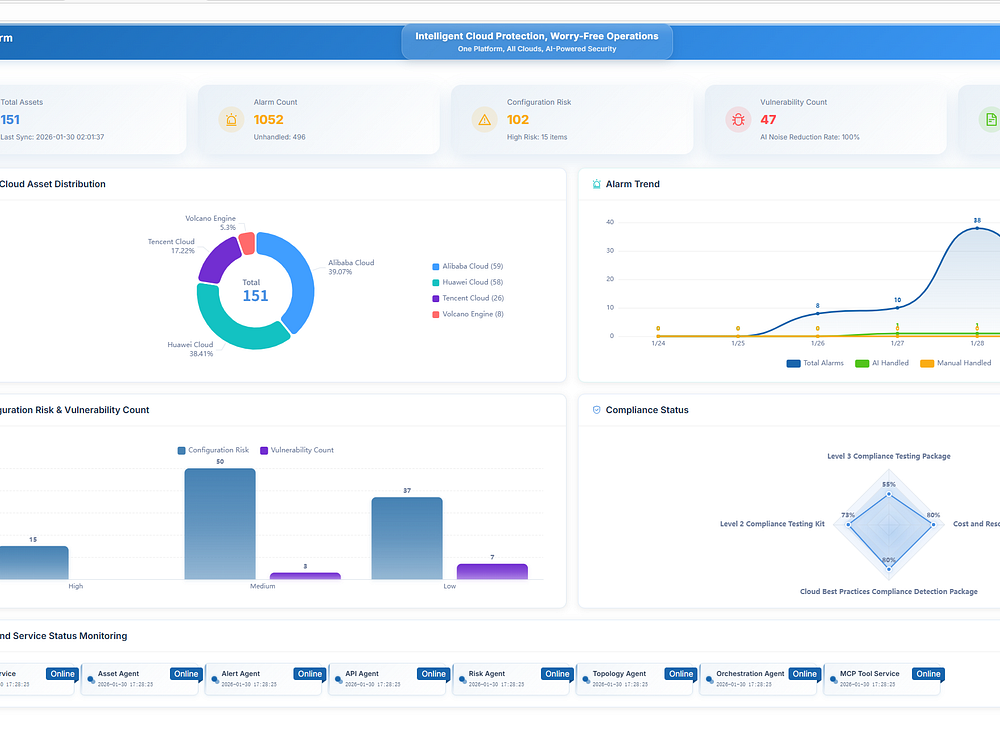Click the 'Intelligent Cloud Protection' banner
The width and height of the screenshot is (1000, 750).
click(537, 41)
